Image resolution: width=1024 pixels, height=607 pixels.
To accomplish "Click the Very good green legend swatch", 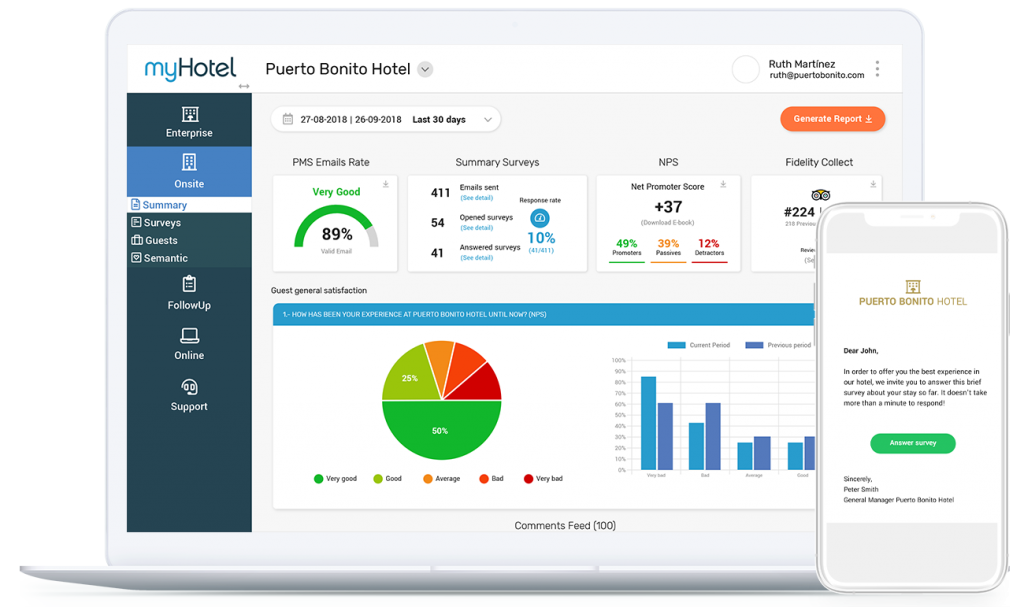I will [318, 479].
